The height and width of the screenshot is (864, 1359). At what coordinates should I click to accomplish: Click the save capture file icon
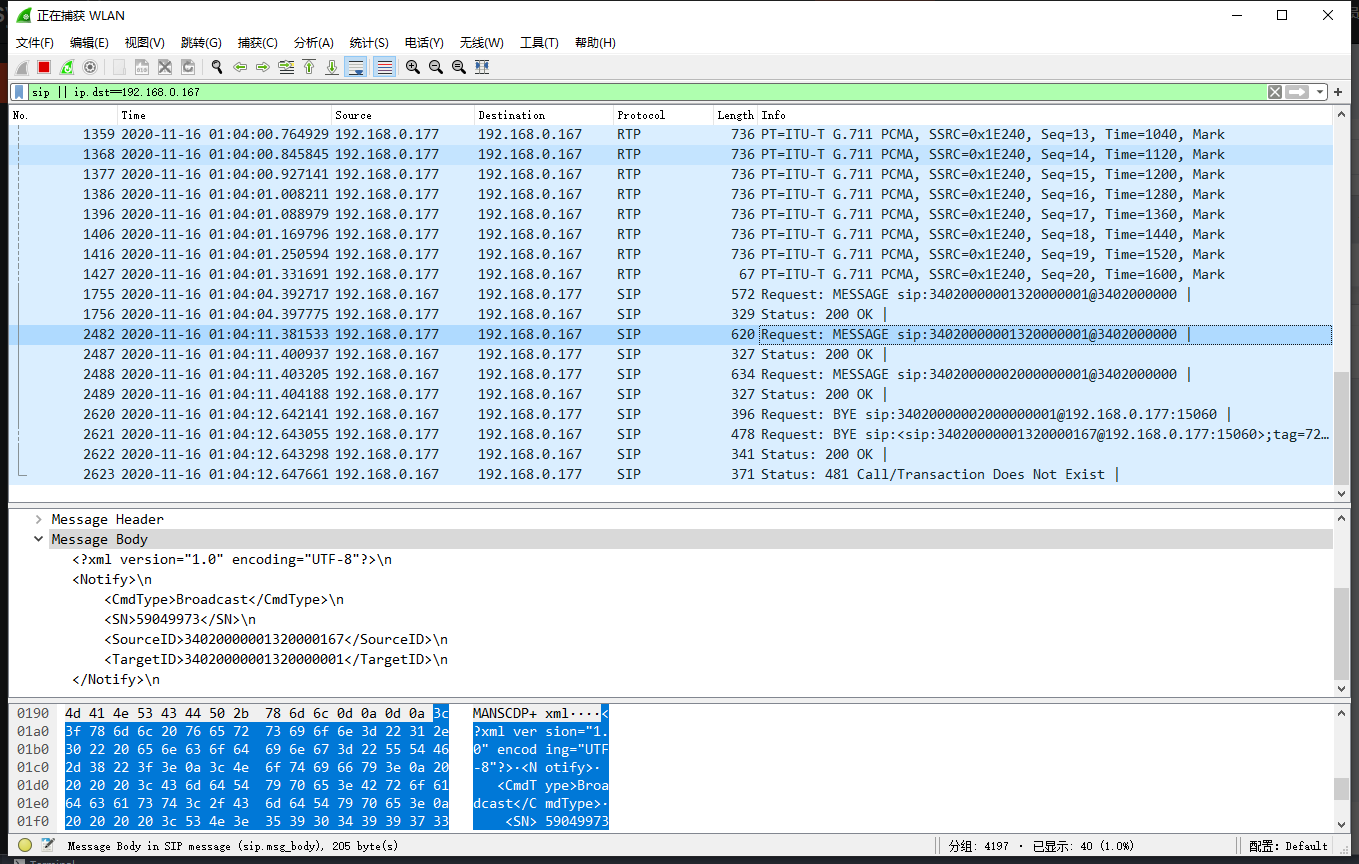(142, 67)
